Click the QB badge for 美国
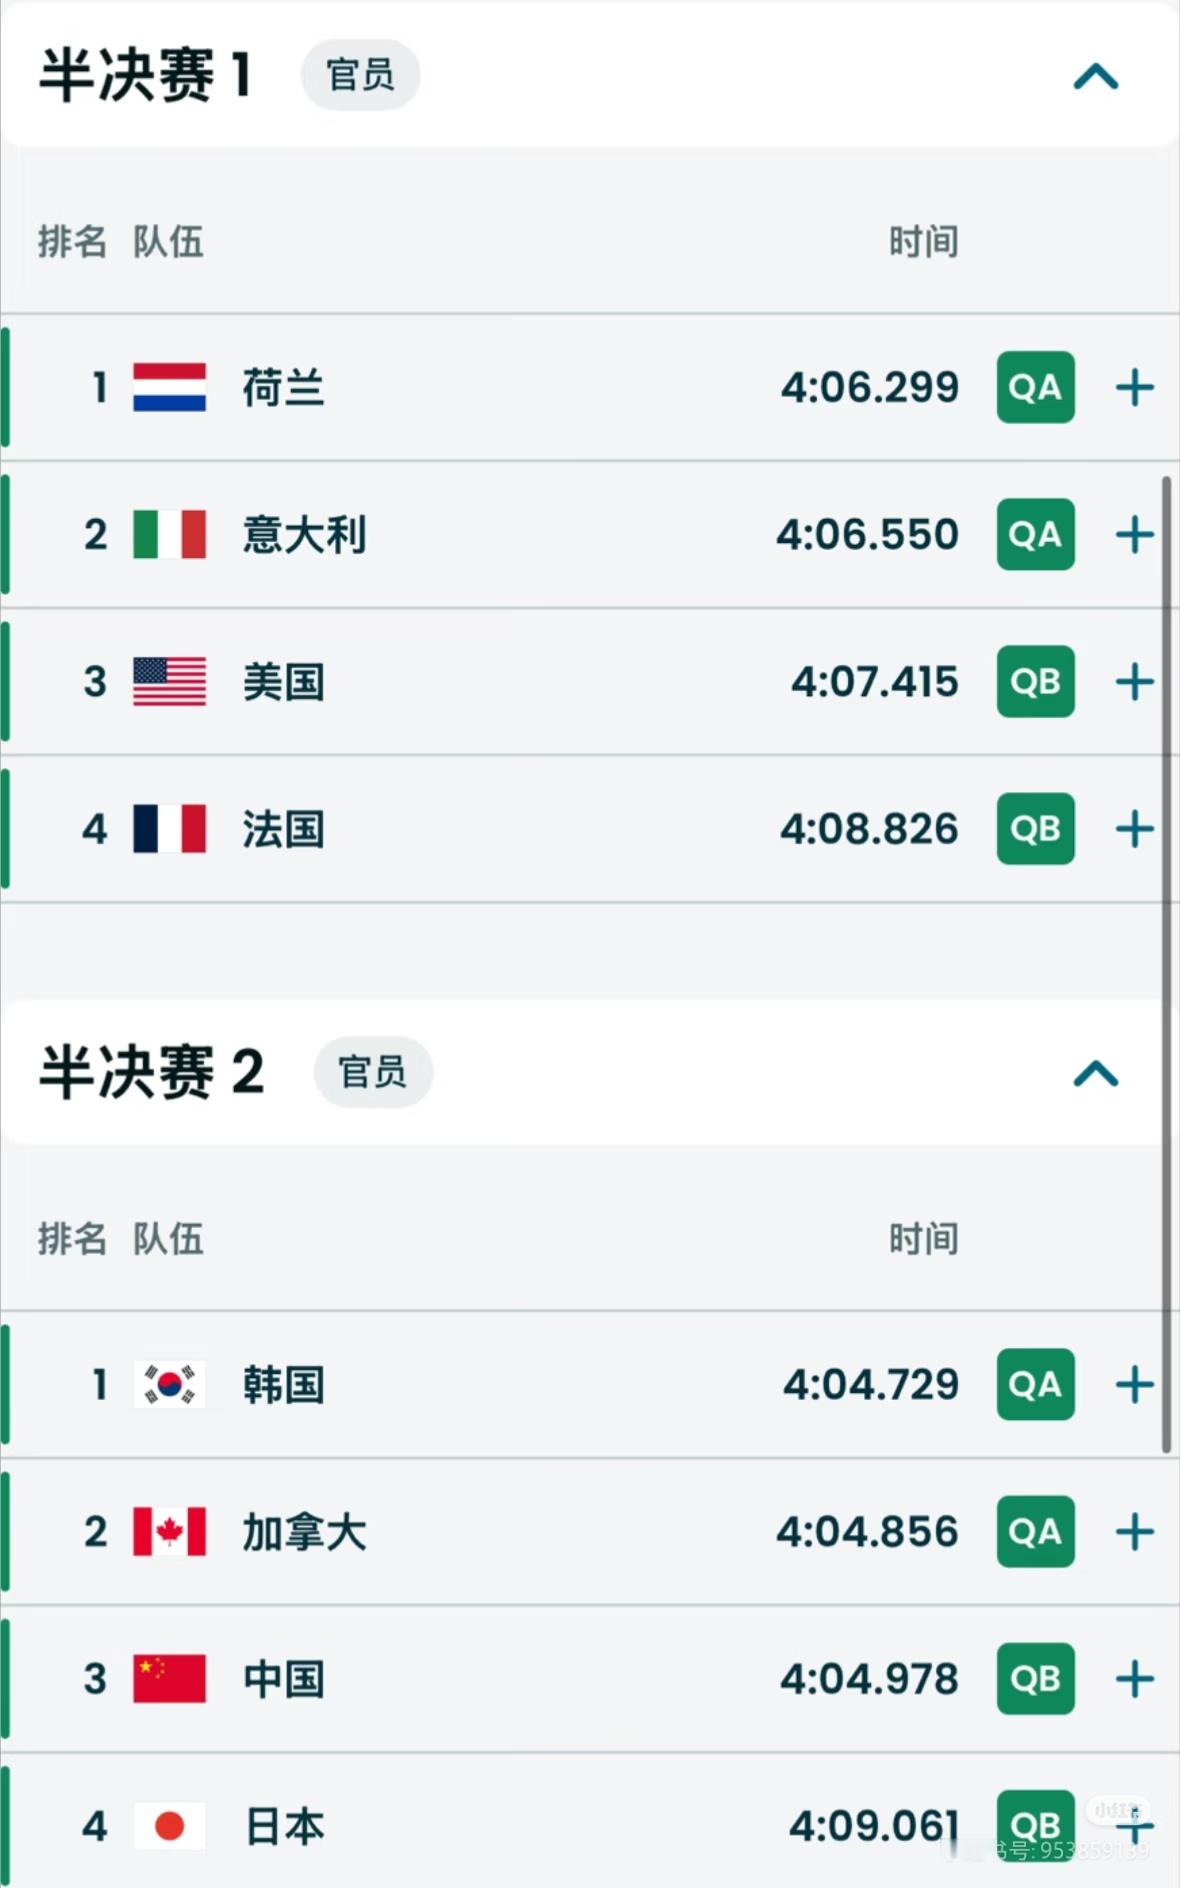 pos(1035,682)
